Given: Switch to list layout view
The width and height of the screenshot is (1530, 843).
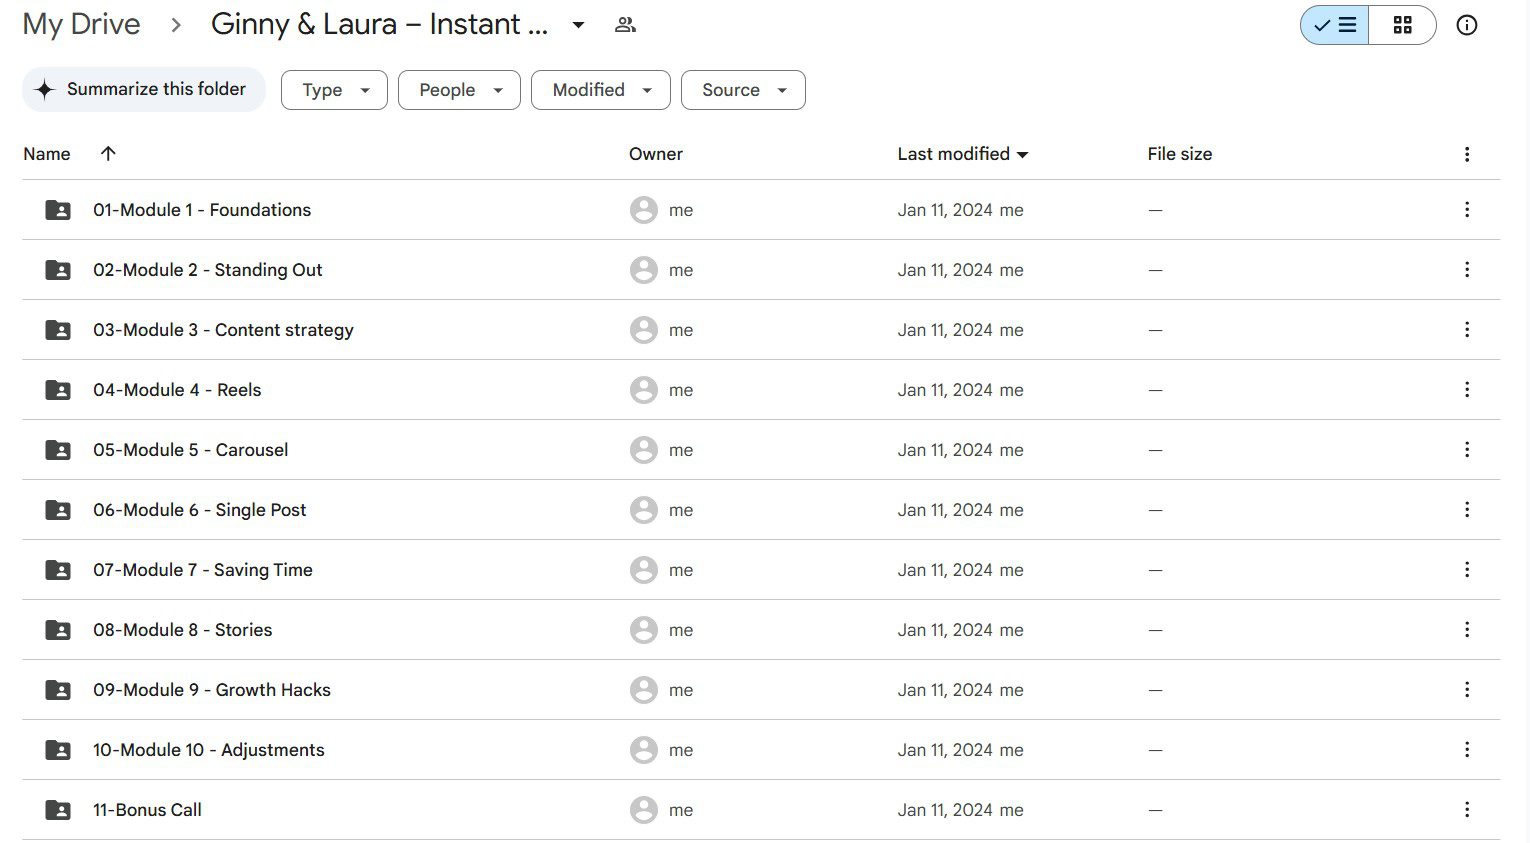Looking at the screenshot, I should click(x=1334, y=25).
